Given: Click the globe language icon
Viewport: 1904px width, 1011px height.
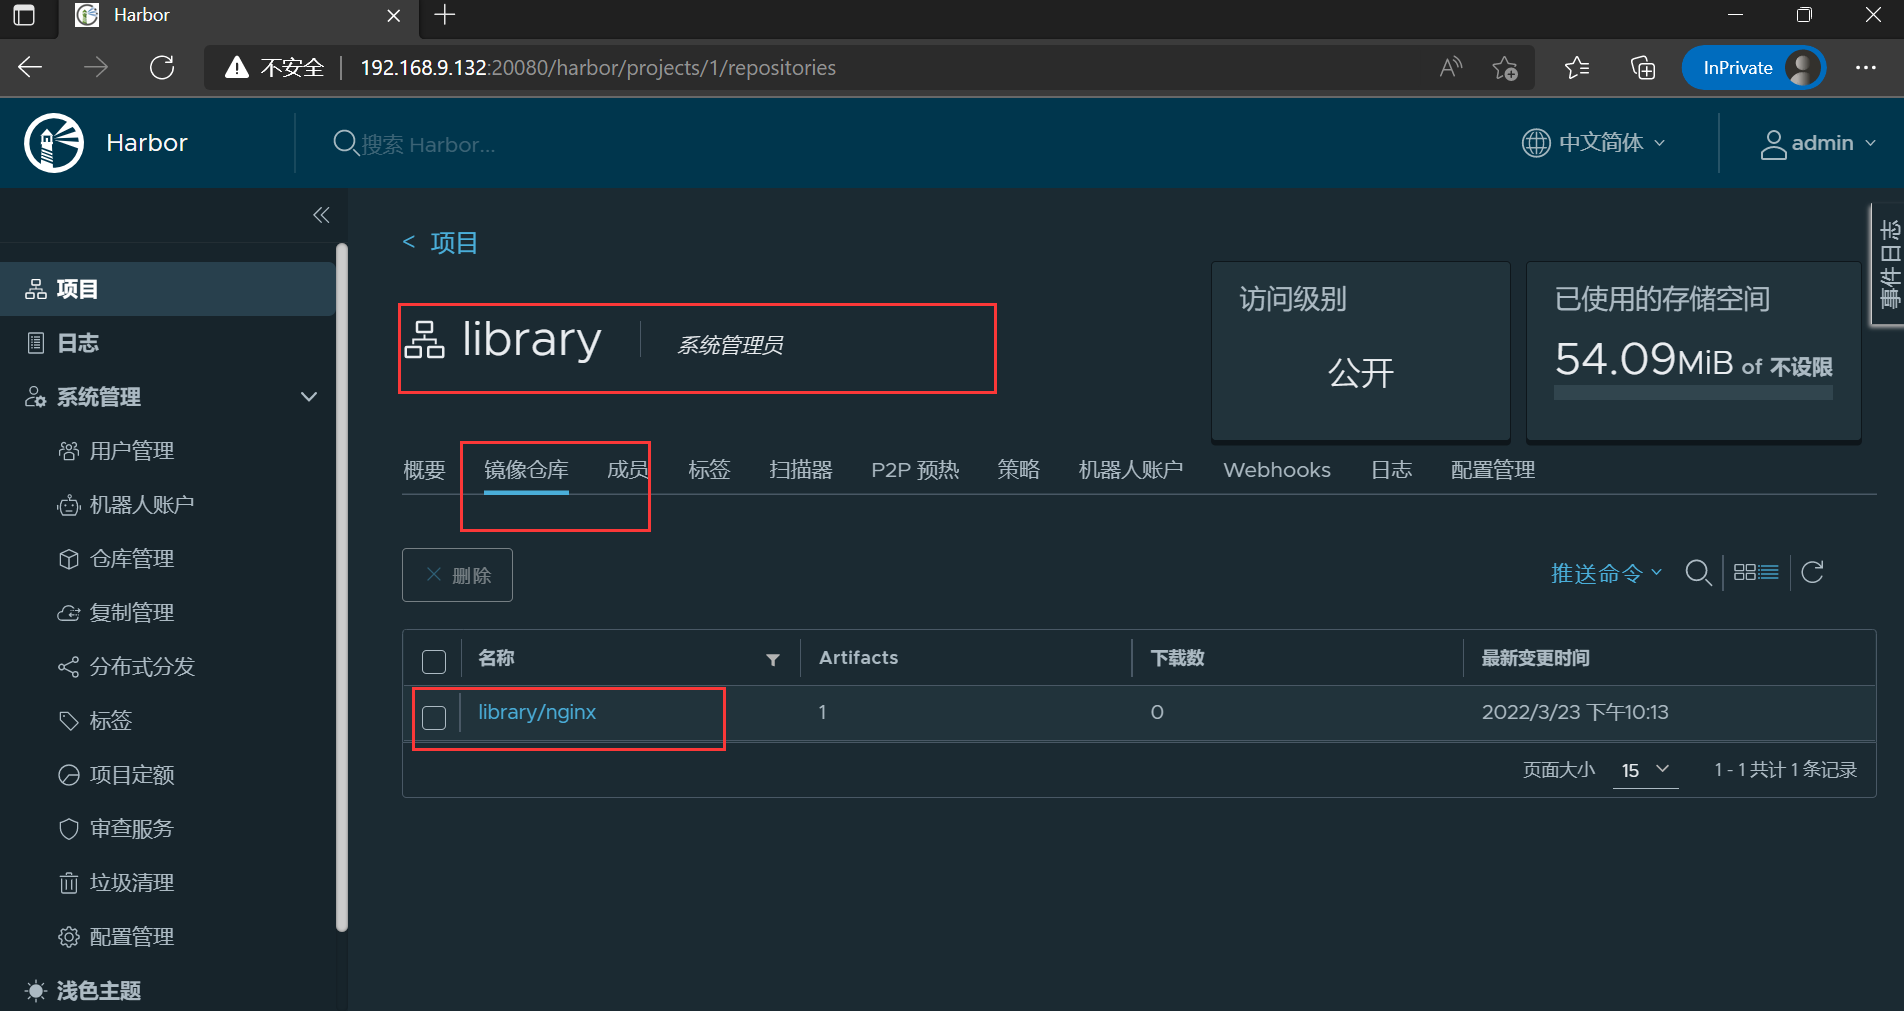Looking at the screenshot, I should click(x=1536, y=143).
